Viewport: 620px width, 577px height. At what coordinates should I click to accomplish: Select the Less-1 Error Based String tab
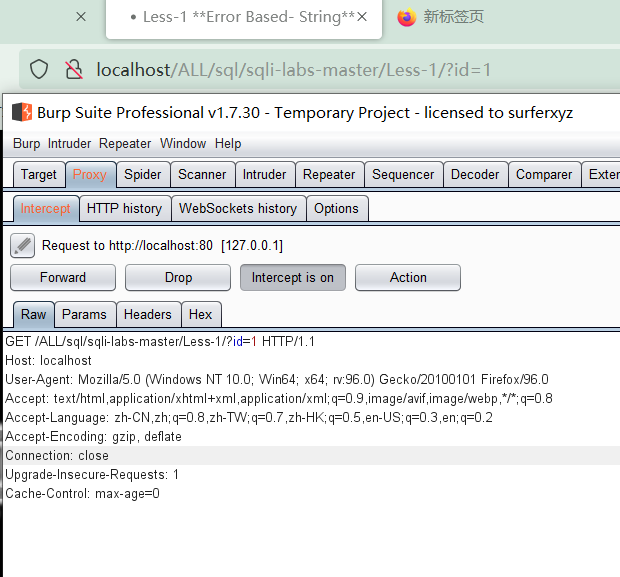243,17
